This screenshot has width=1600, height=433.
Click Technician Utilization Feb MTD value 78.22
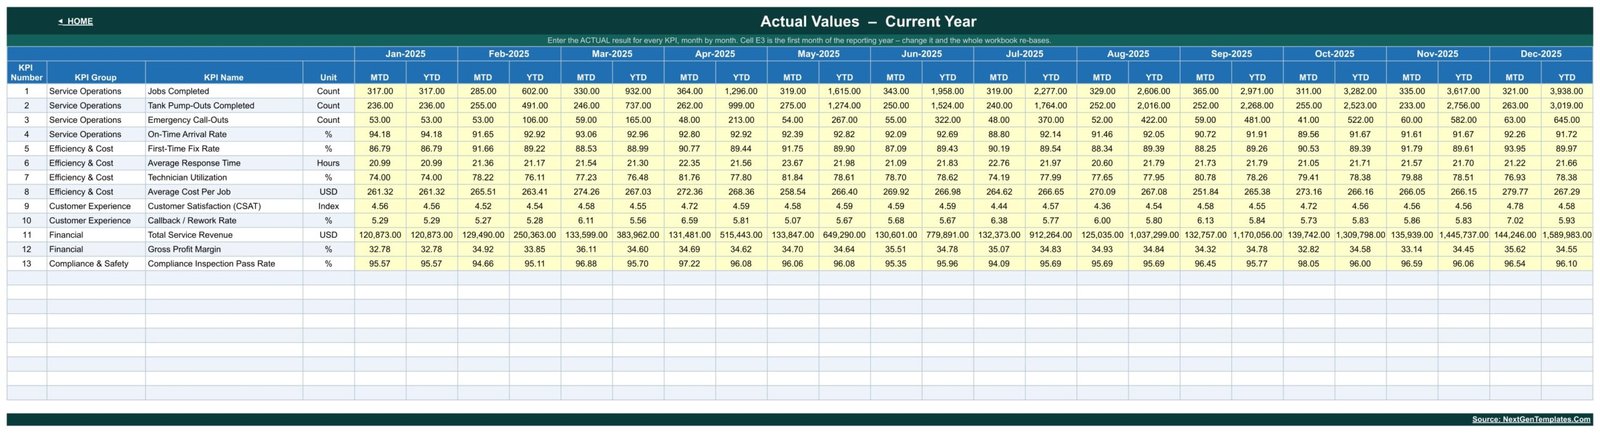[483, 177]
